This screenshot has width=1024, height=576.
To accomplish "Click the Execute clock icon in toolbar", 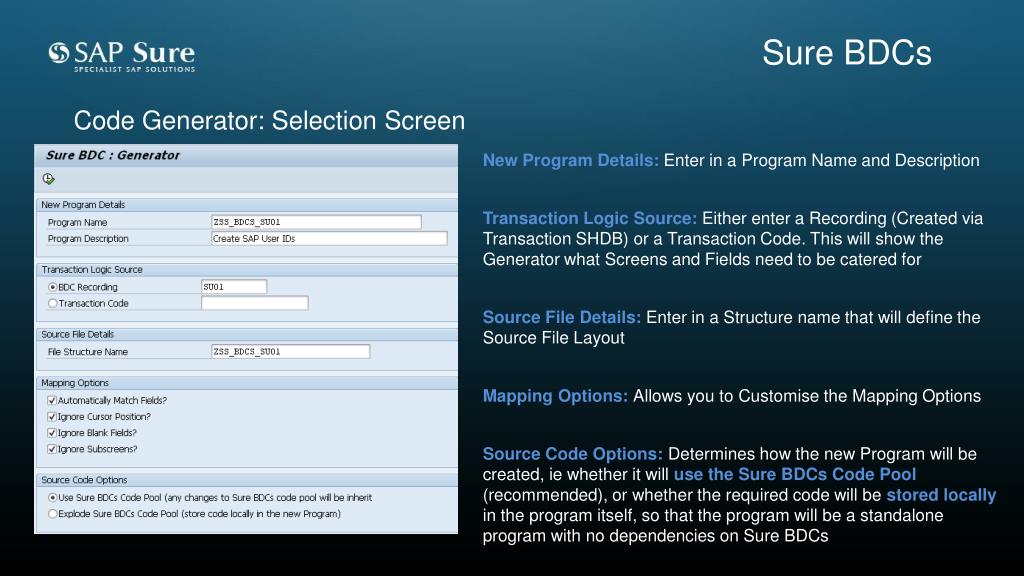I will click(x=48, y=179).
